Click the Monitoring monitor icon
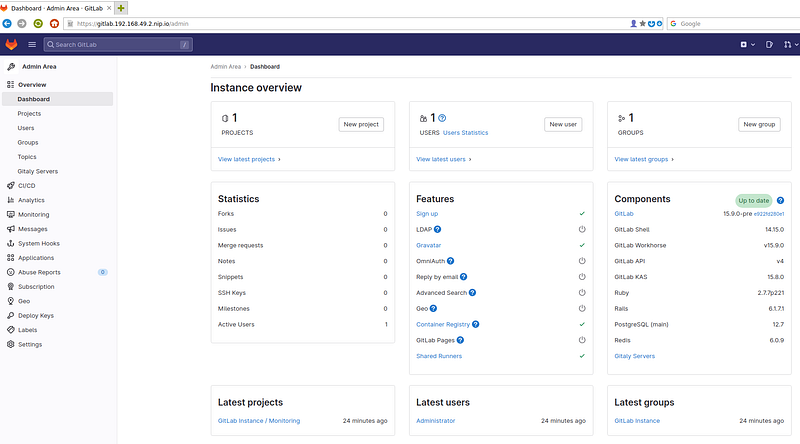 (11, 214)
